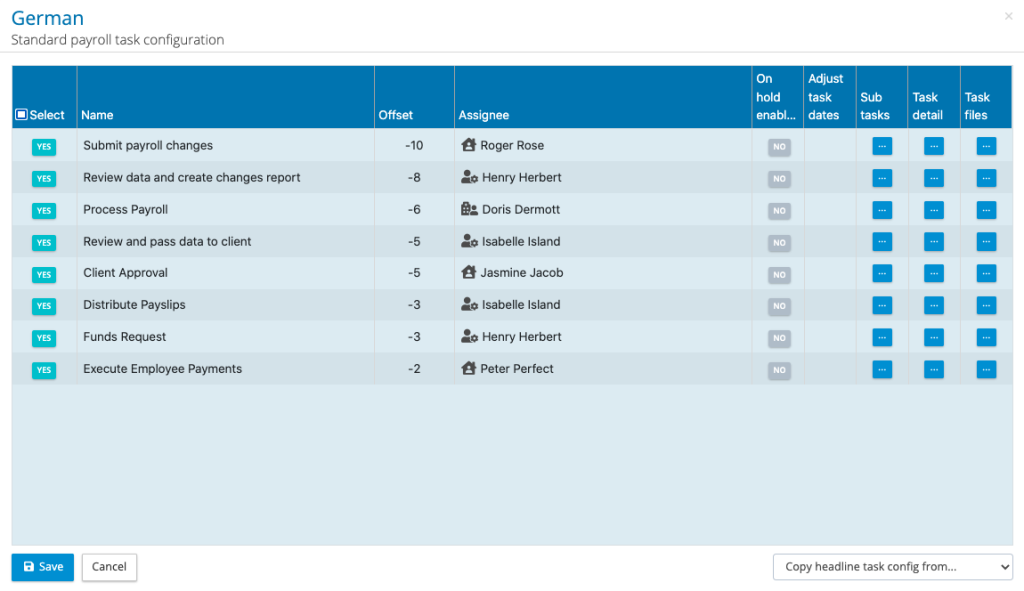
Task: Open Task detail for Review and pass data to client
Action: 933,242
